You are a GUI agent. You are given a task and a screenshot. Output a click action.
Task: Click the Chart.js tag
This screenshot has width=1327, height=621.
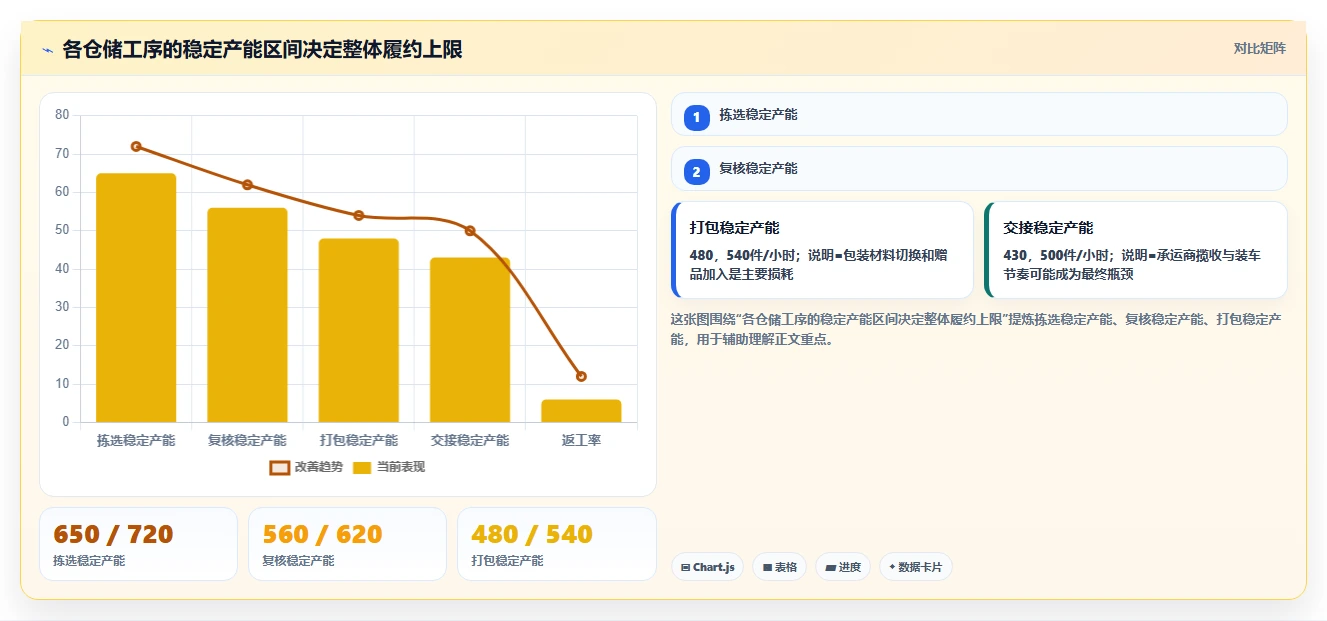pos(707,567)
